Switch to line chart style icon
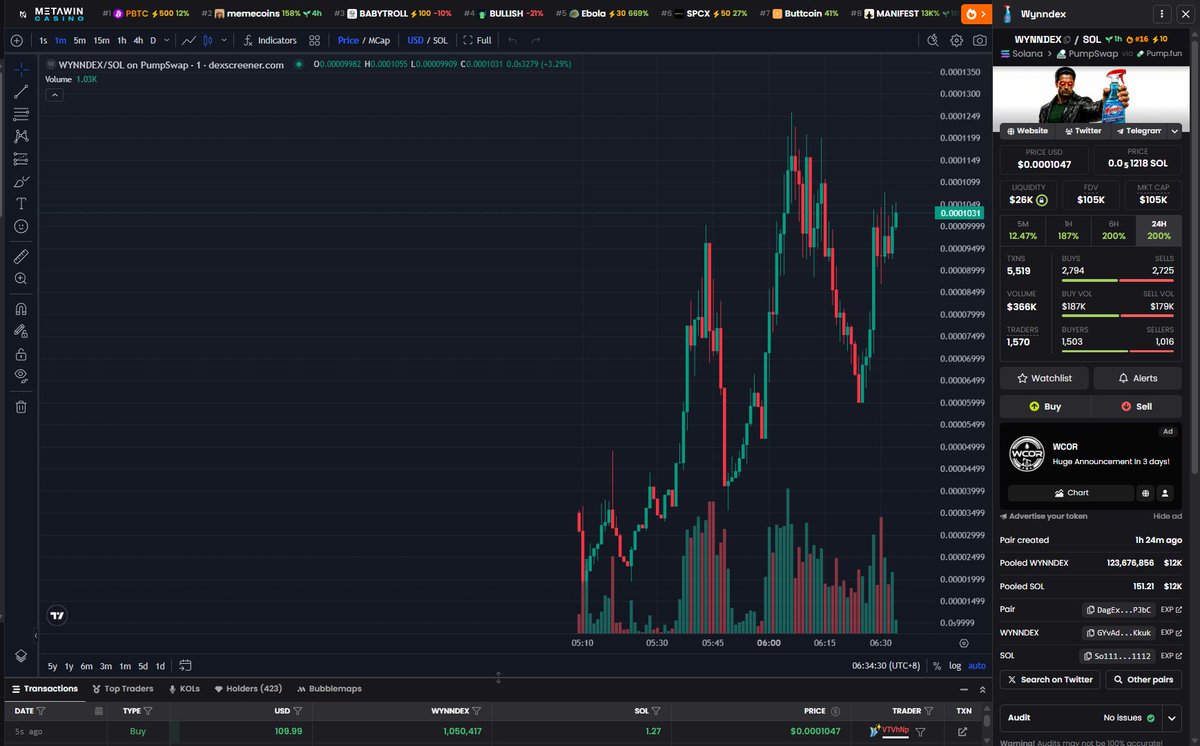Image resolution: width=1200 pixels, height=746 pixels. (x=188, y=40)
